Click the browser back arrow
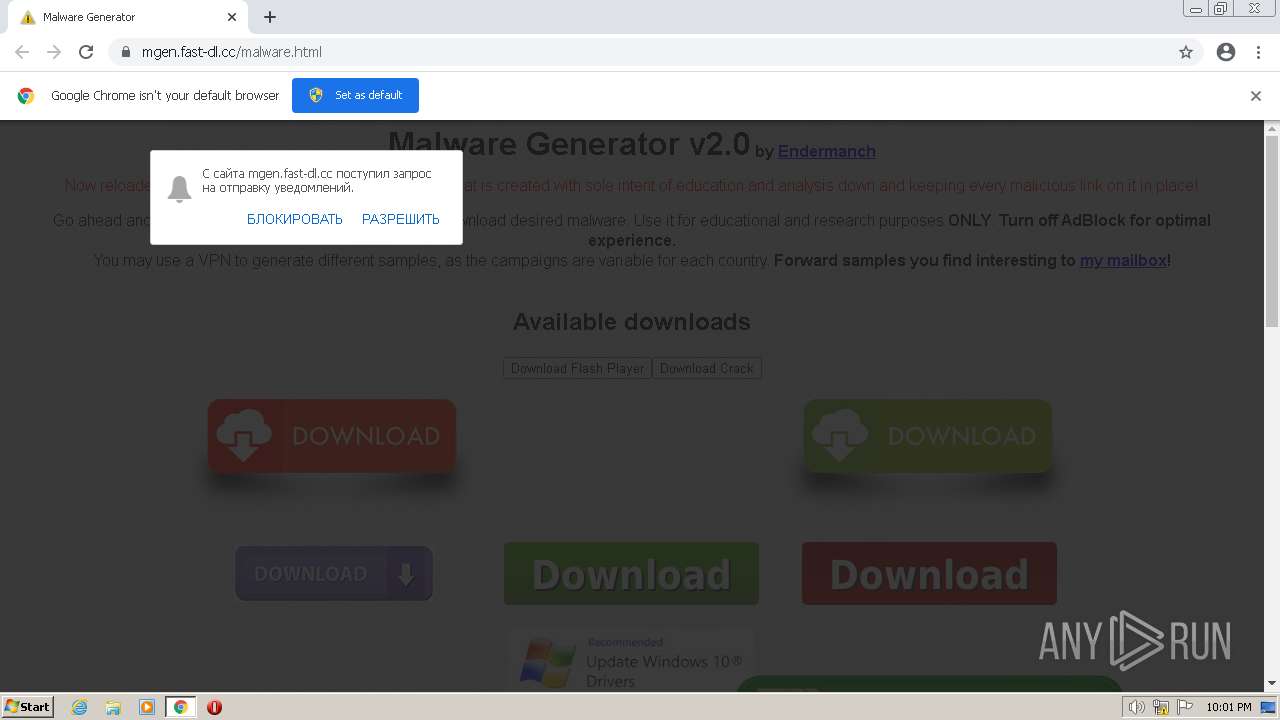 (22, 52)
